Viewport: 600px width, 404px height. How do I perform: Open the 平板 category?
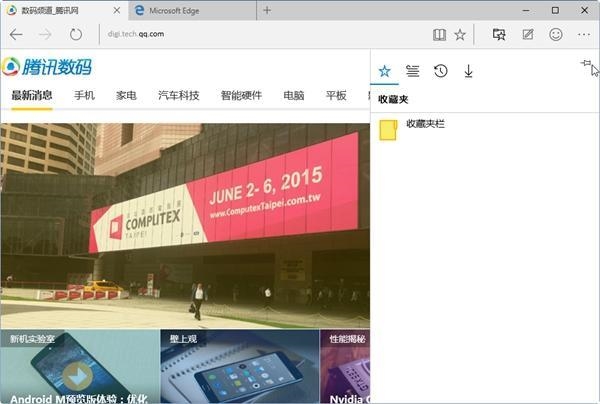[336, 95]
